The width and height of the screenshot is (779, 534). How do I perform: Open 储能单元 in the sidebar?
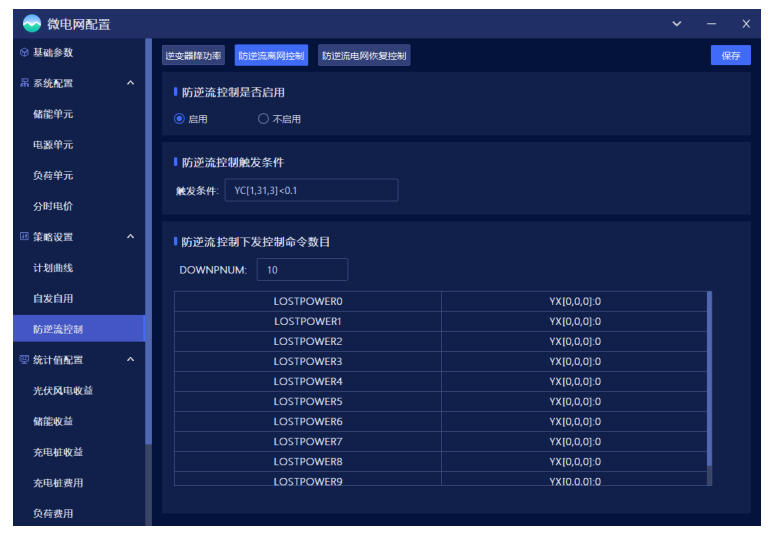[x=53, y=114]
